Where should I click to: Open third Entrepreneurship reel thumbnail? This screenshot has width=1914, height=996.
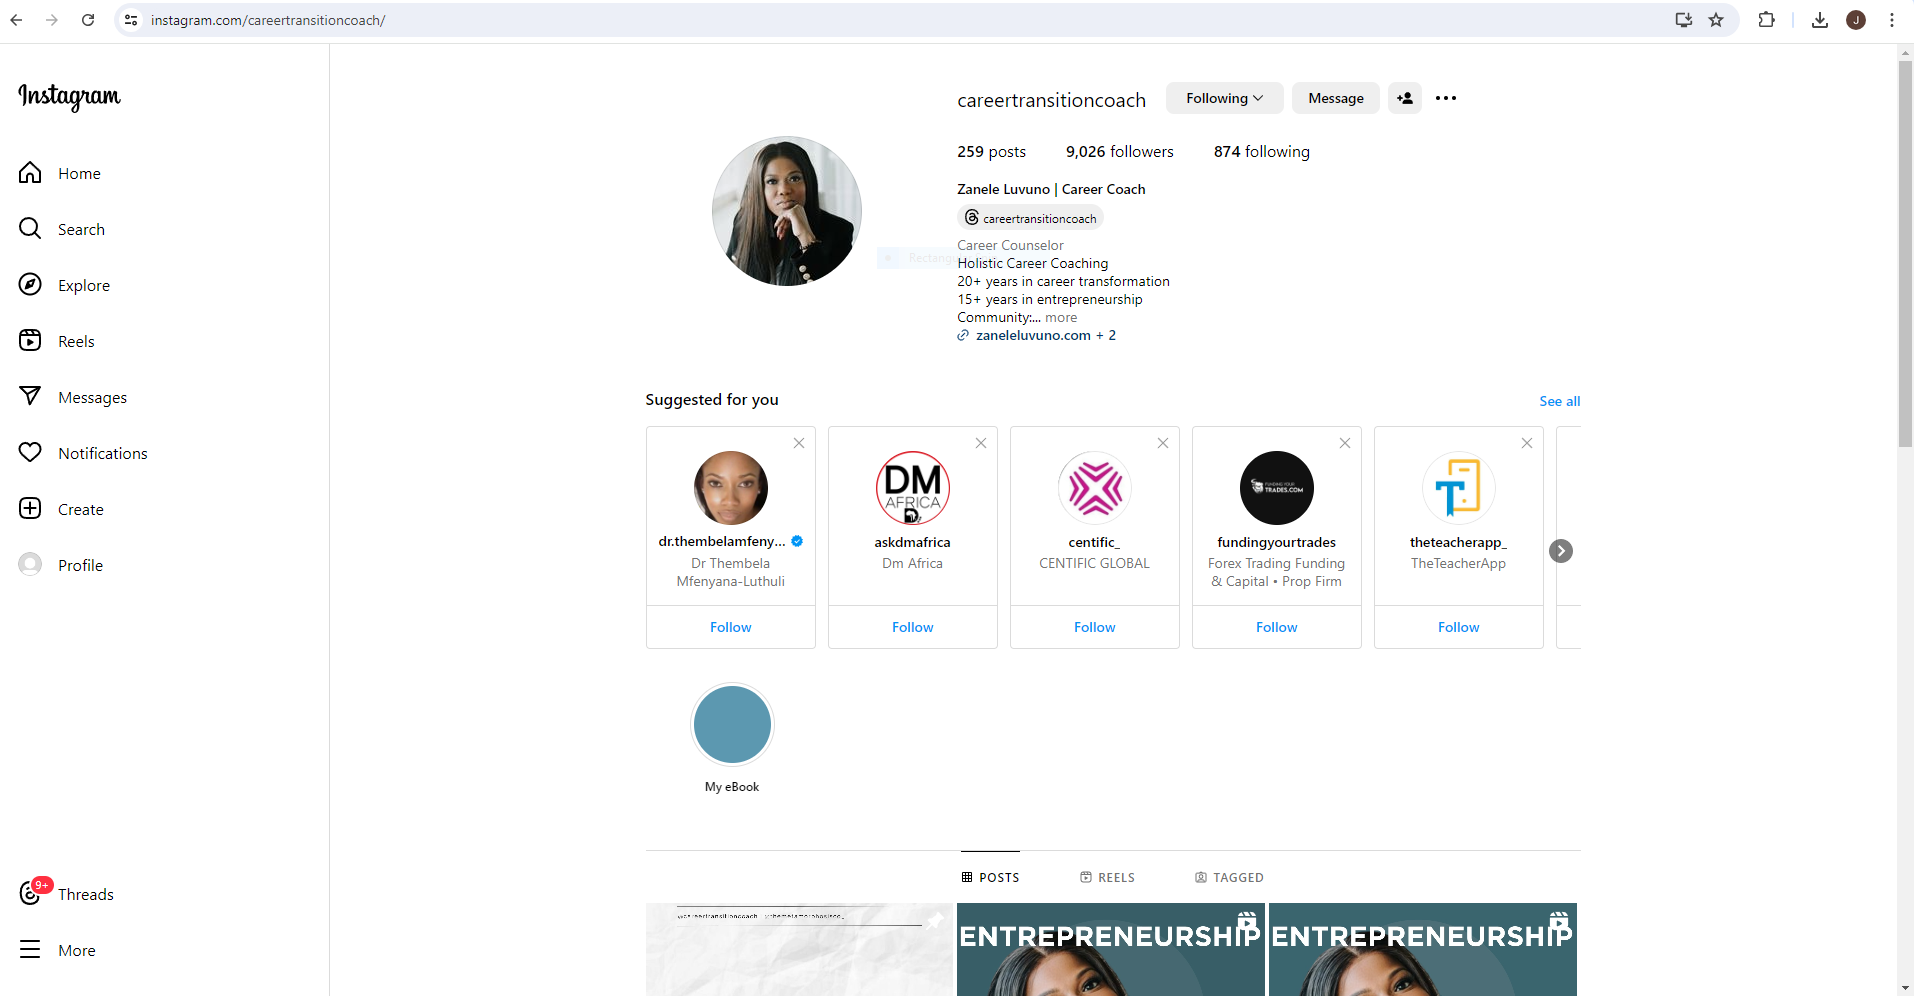(1423, 949)
